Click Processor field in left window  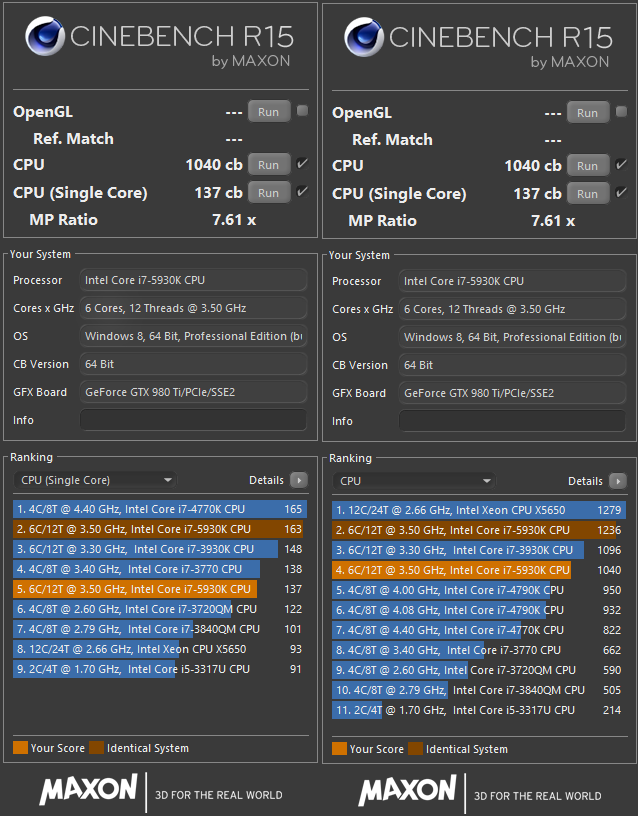pos(193,280)
